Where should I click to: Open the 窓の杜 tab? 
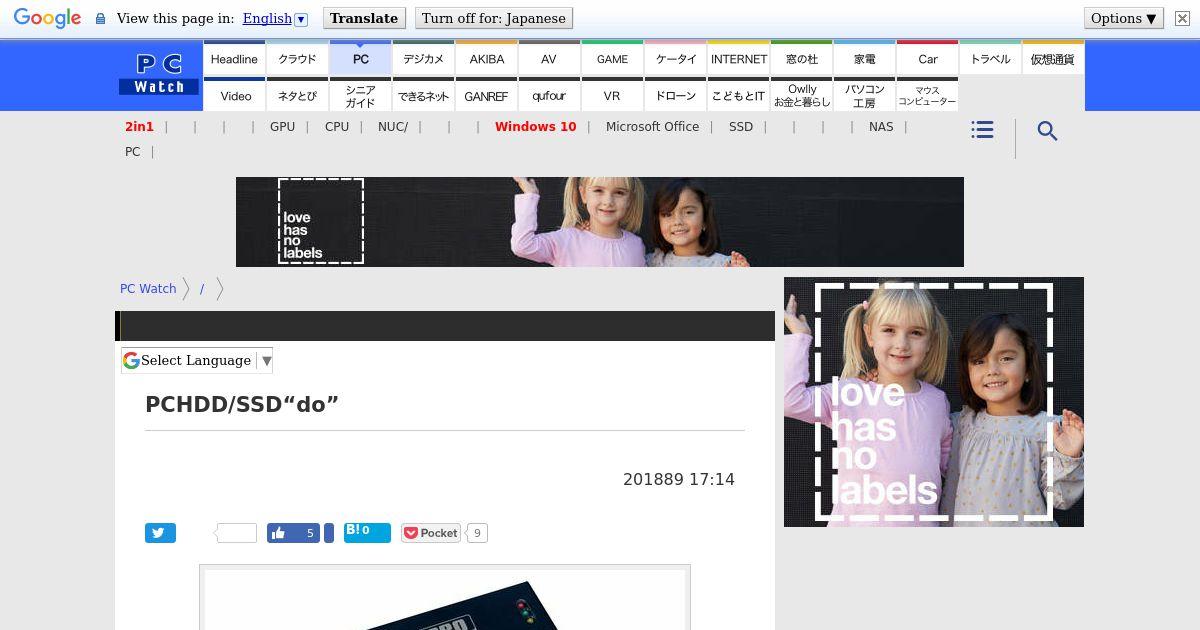click(801, 59)
